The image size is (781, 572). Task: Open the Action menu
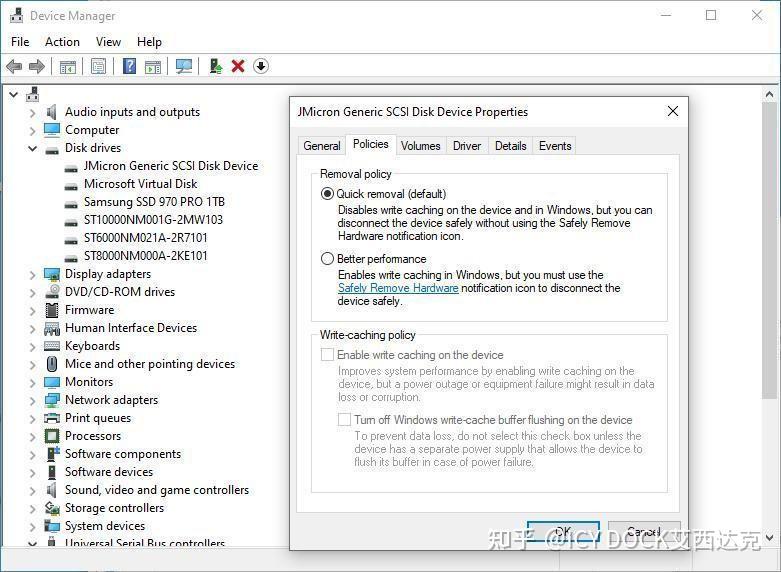coord(62,42)
